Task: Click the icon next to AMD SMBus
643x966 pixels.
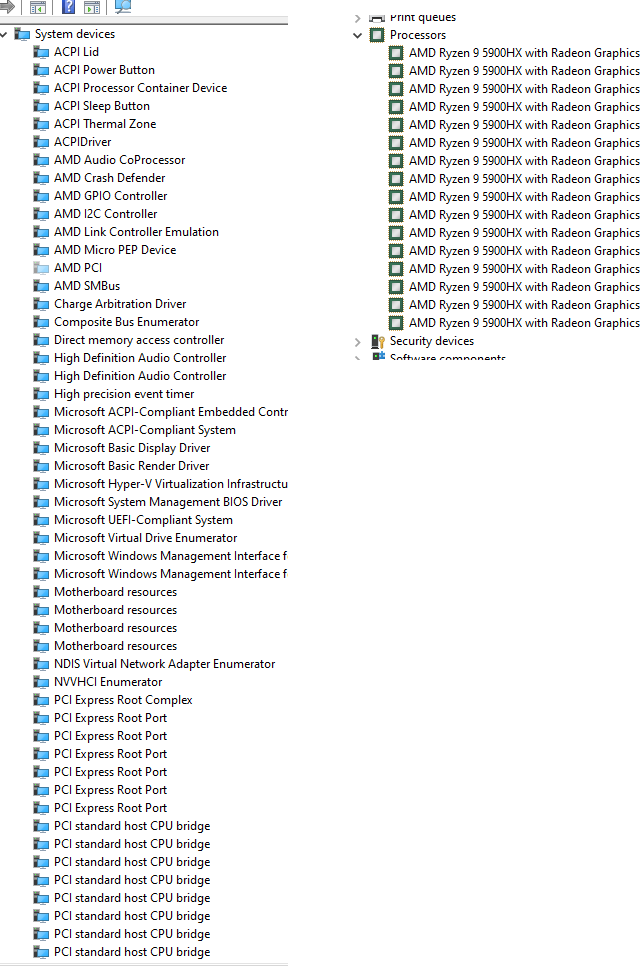Action: pyautogui.click(x=41, y=286)
